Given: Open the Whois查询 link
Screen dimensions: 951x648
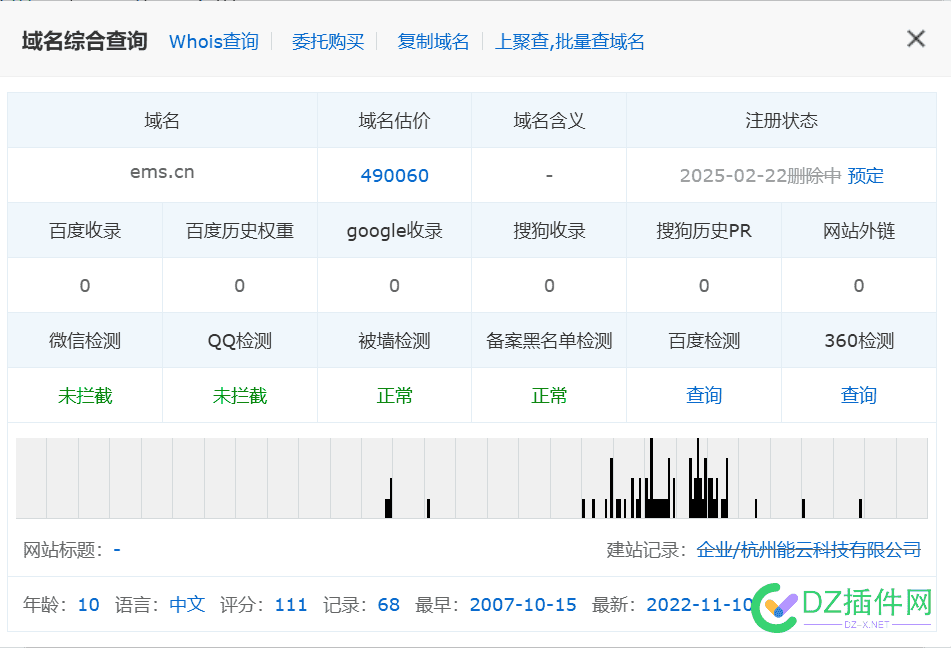Looking at the screenshot, I should (x=214, y=41).
